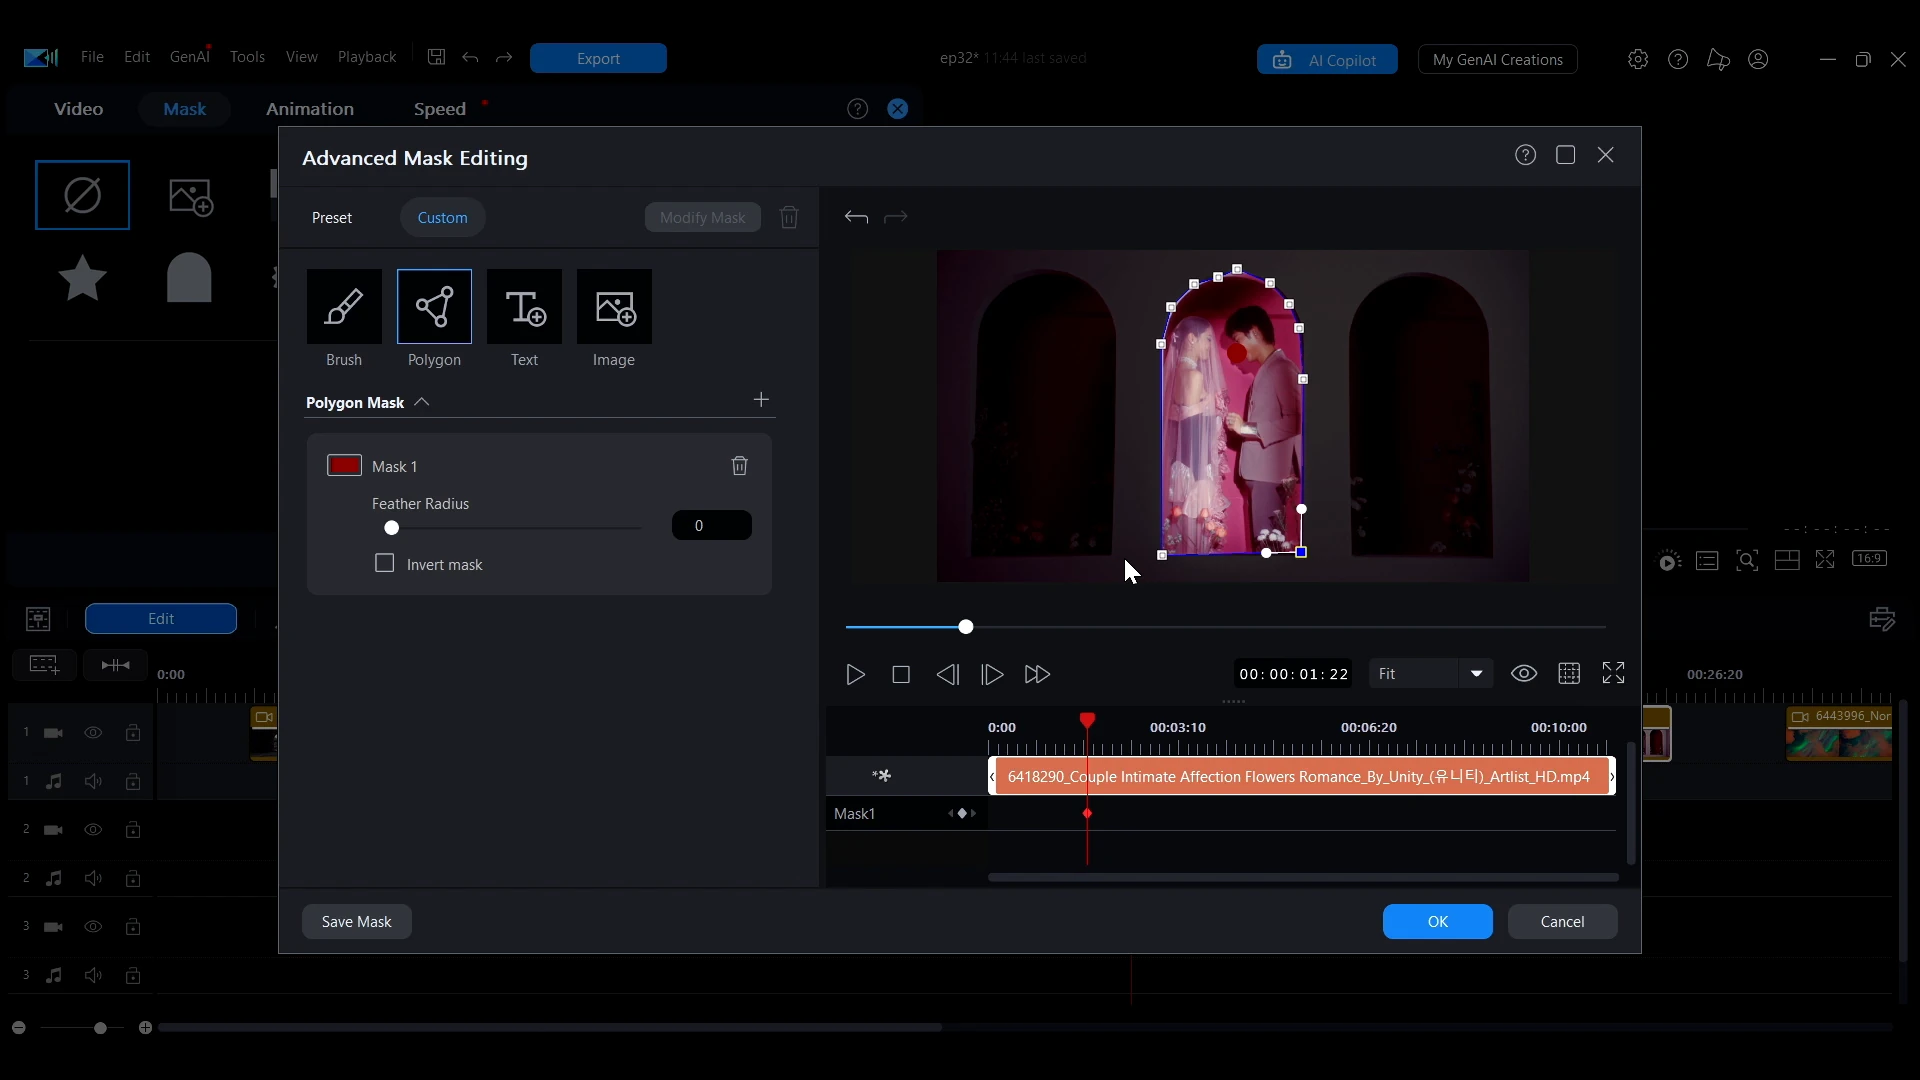The width and height of the screenshot is (1920, 1080).
Task: Switch to the Animation tab
Action: pos(310,109)
